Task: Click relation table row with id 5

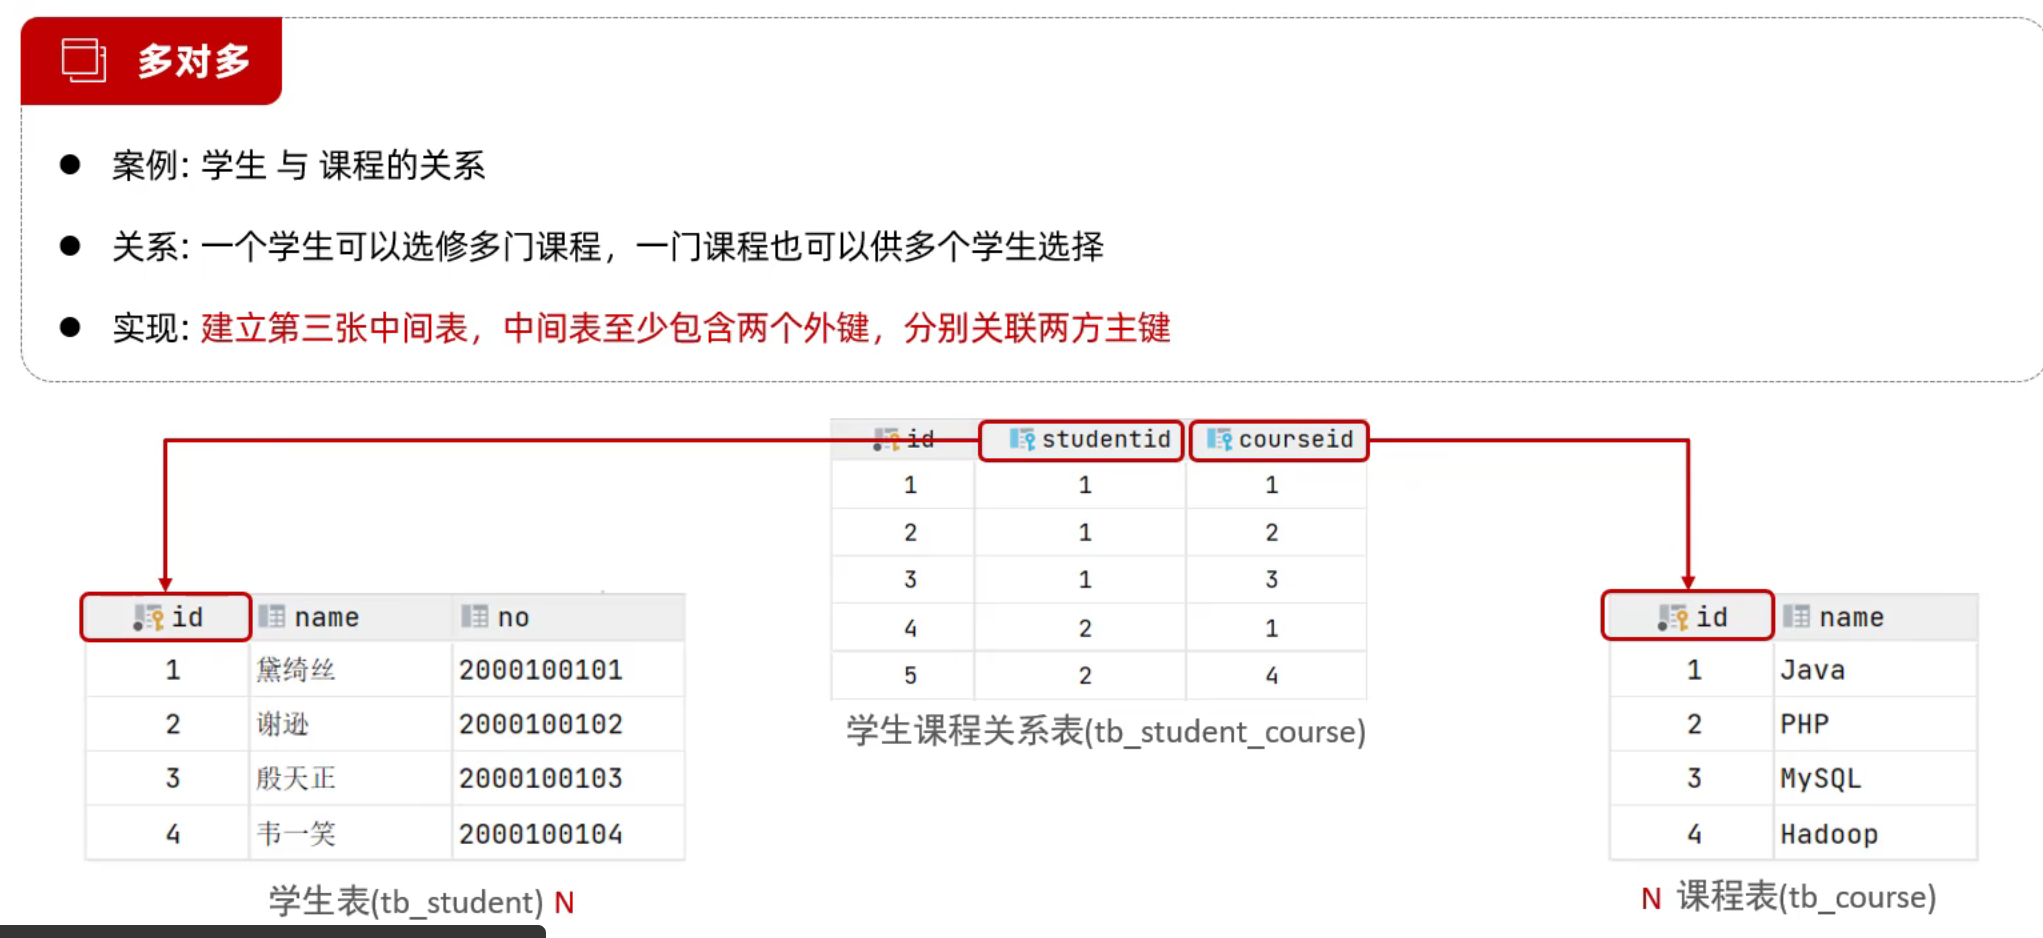Action: tap(1098, 675)
